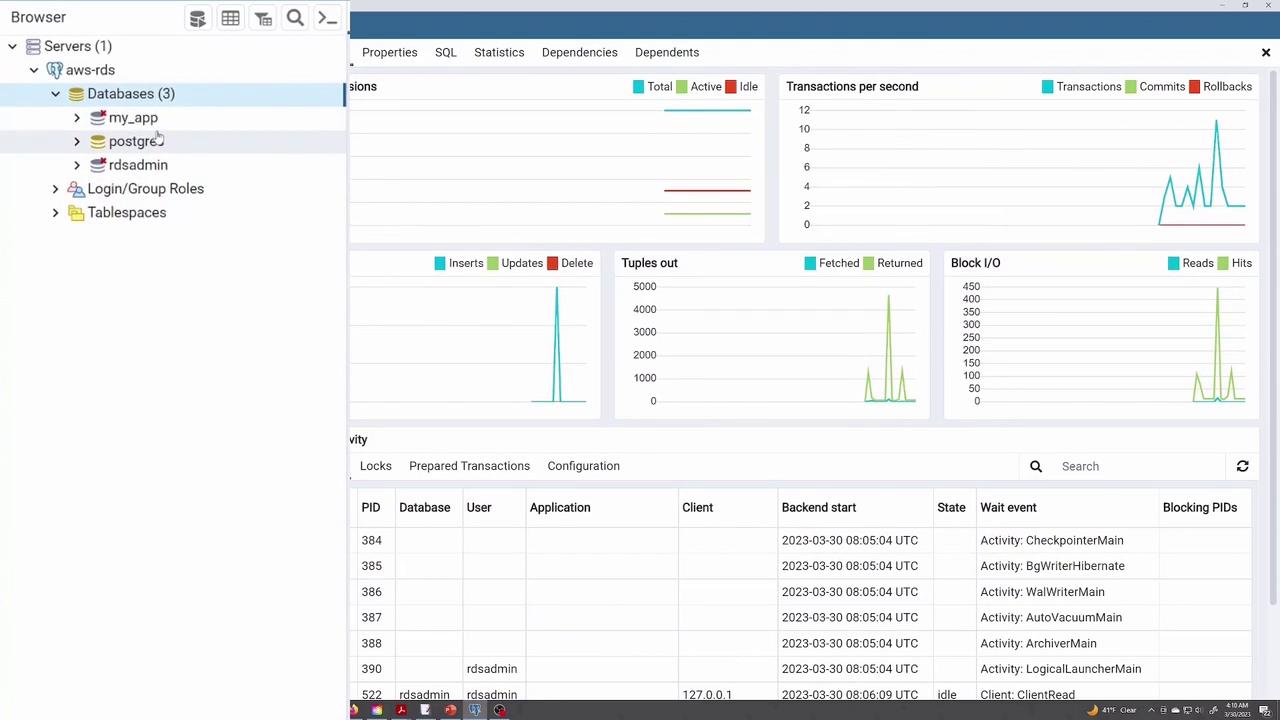Open the Prepared Transactions tab
The height and width of the screenshot is (720, 1280).
[x=469, y=466]
